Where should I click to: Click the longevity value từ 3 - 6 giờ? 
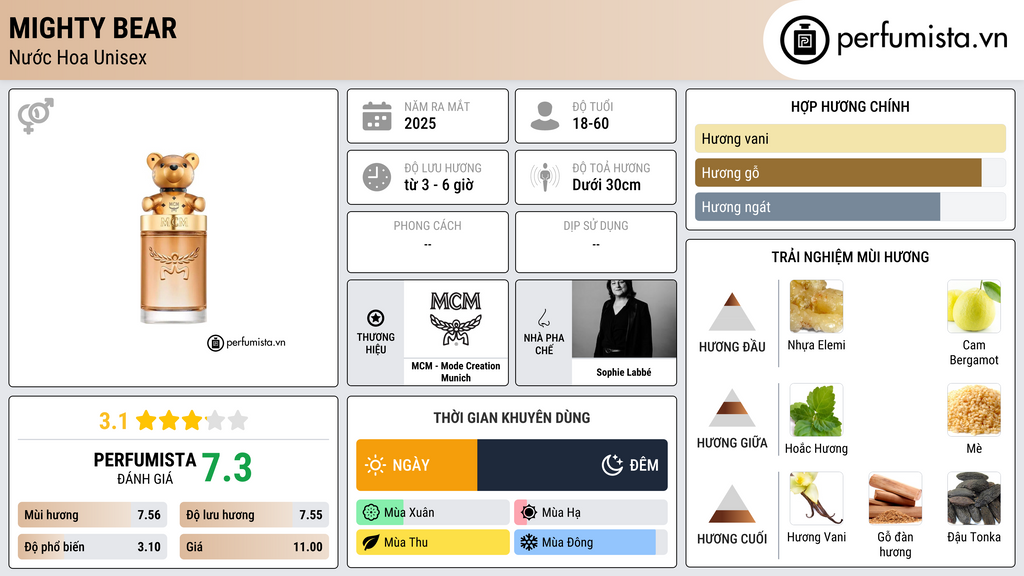click(x=439, y=185)
